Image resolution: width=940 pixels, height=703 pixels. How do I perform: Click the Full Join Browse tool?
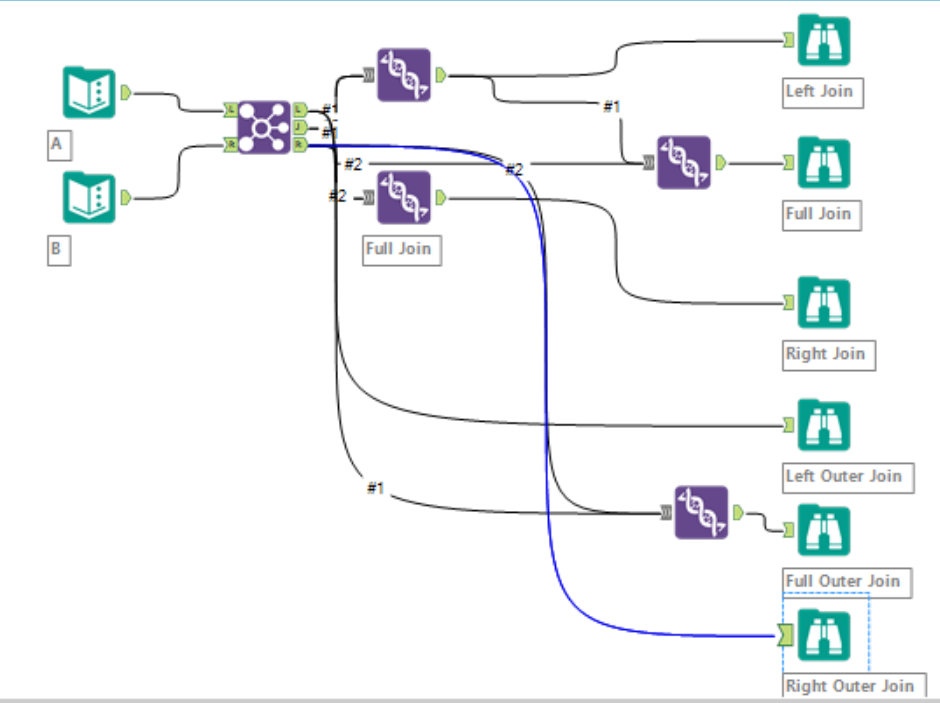822,163
